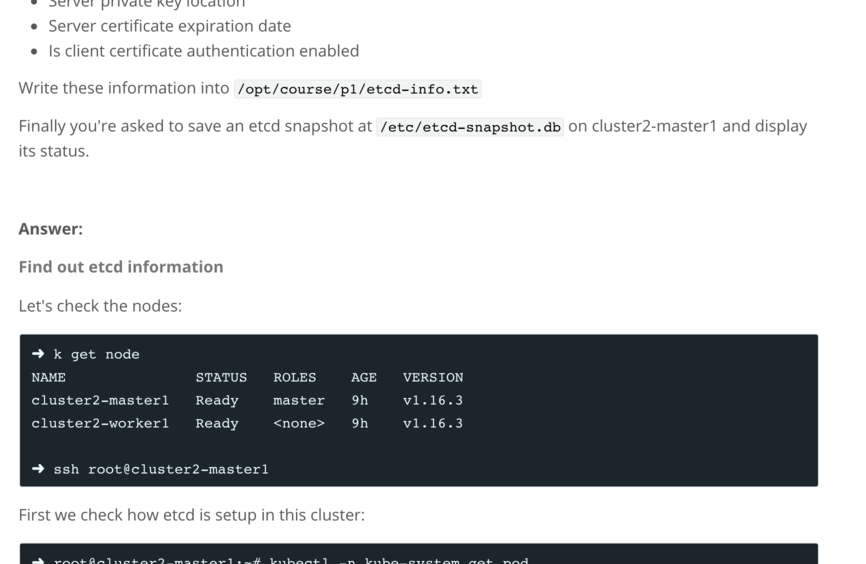Click the cluster2-master1 node name in table
This screenshot has width=866, height=564.
(100, 400)
